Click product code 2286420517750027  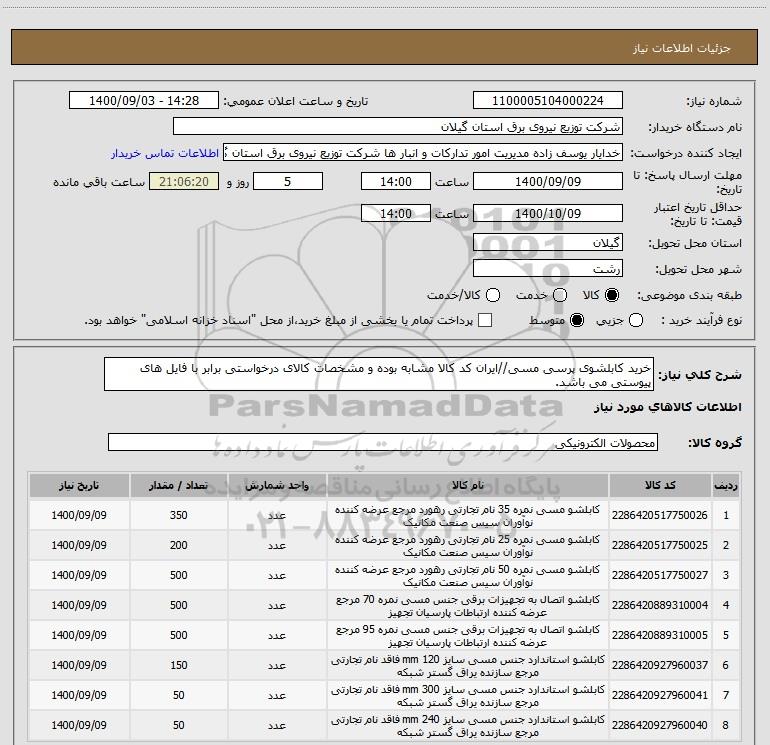pyautogui.click(x=660, y=576)
